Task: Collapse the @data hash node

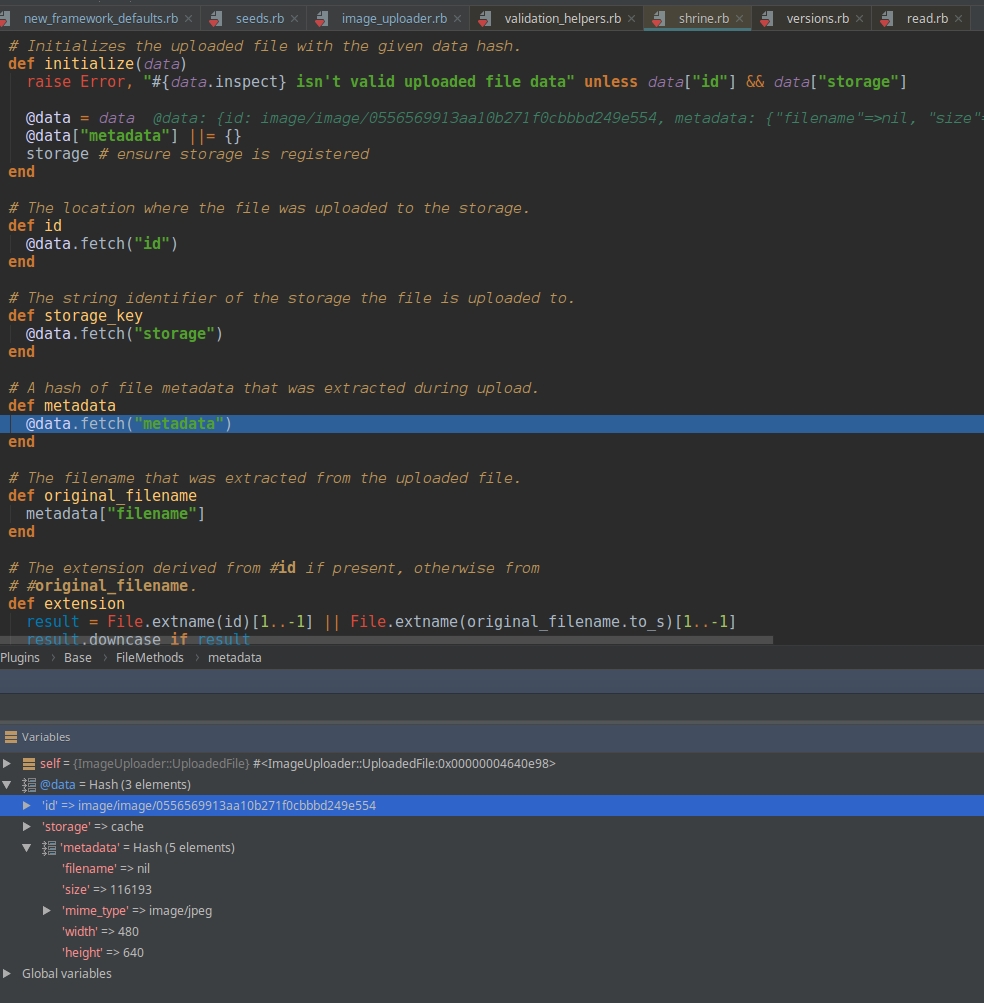Action: (7, 784)
